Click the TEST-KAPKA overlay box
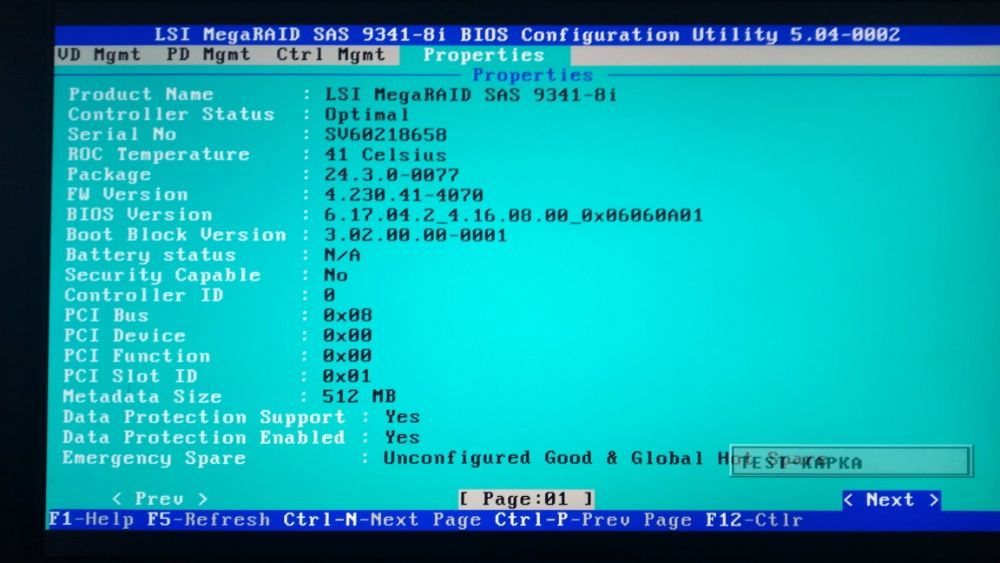1000x563 pixels. pos(851,462)
